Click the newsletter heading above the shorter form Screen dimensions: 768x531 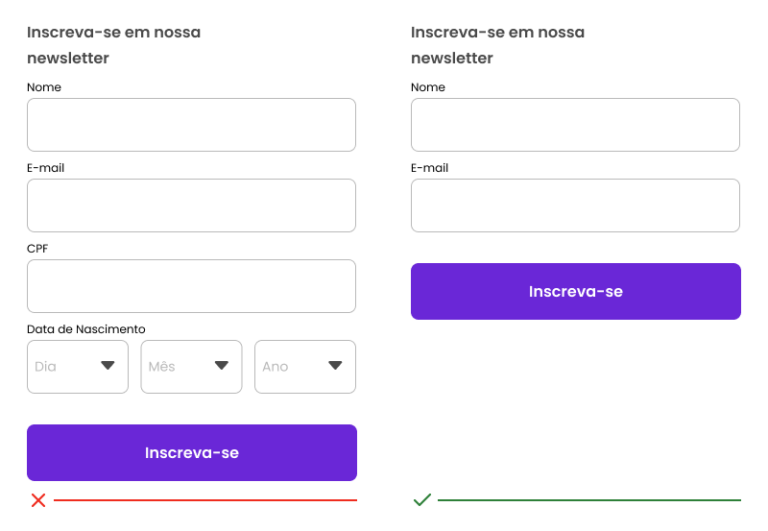coord(497,45)
